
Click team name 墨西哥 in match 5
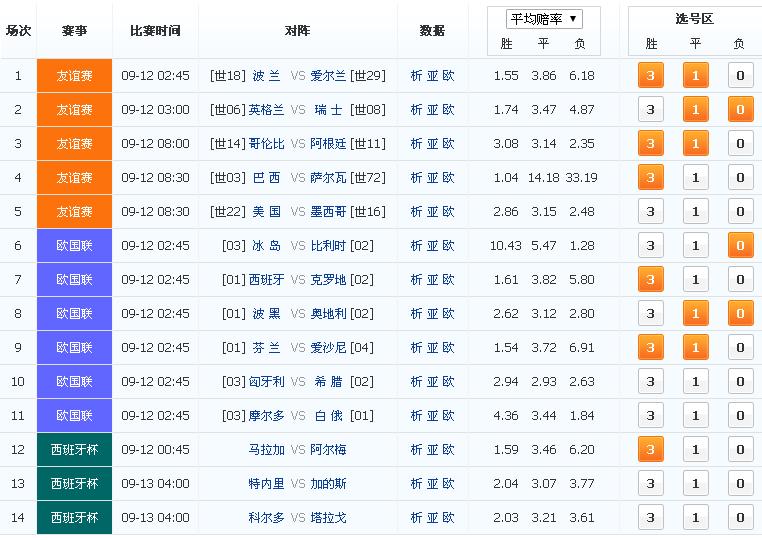[328, 211]
